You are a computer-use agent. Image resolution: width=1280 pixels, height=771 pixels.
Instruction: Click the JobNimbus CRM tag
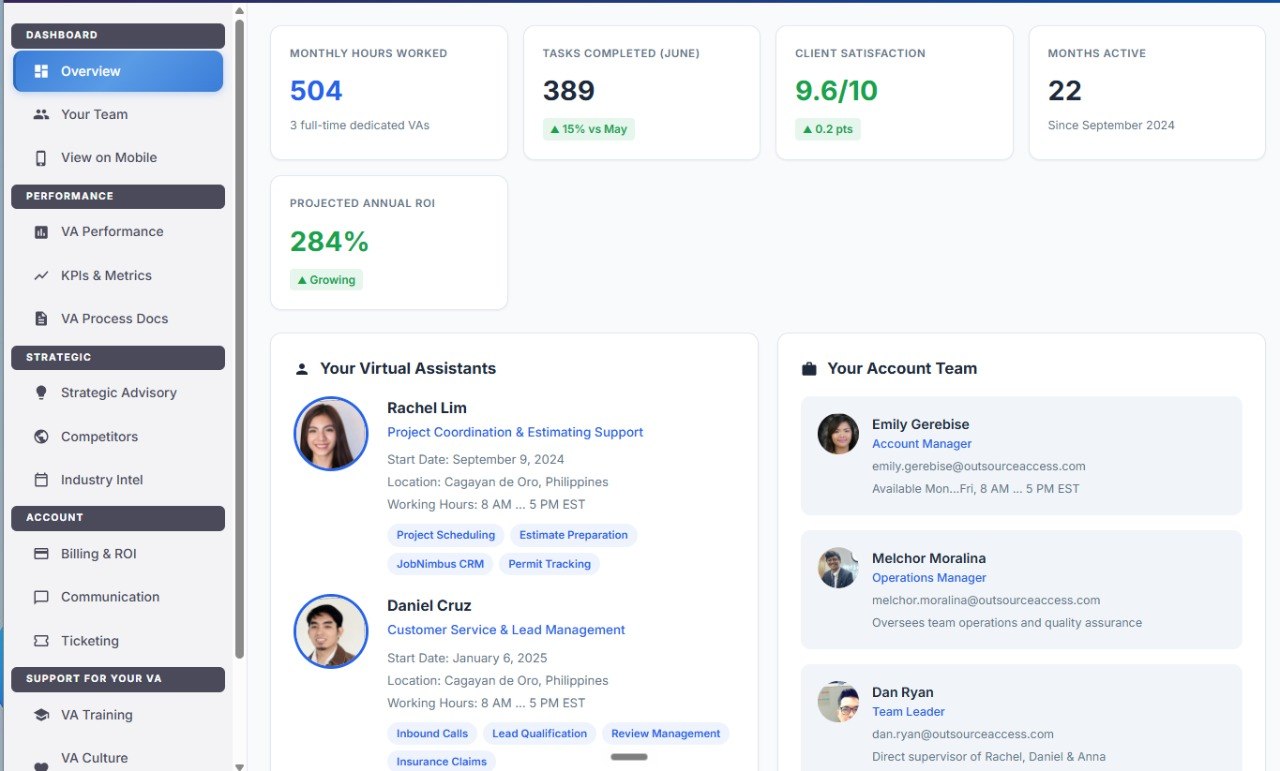[440, 564]
